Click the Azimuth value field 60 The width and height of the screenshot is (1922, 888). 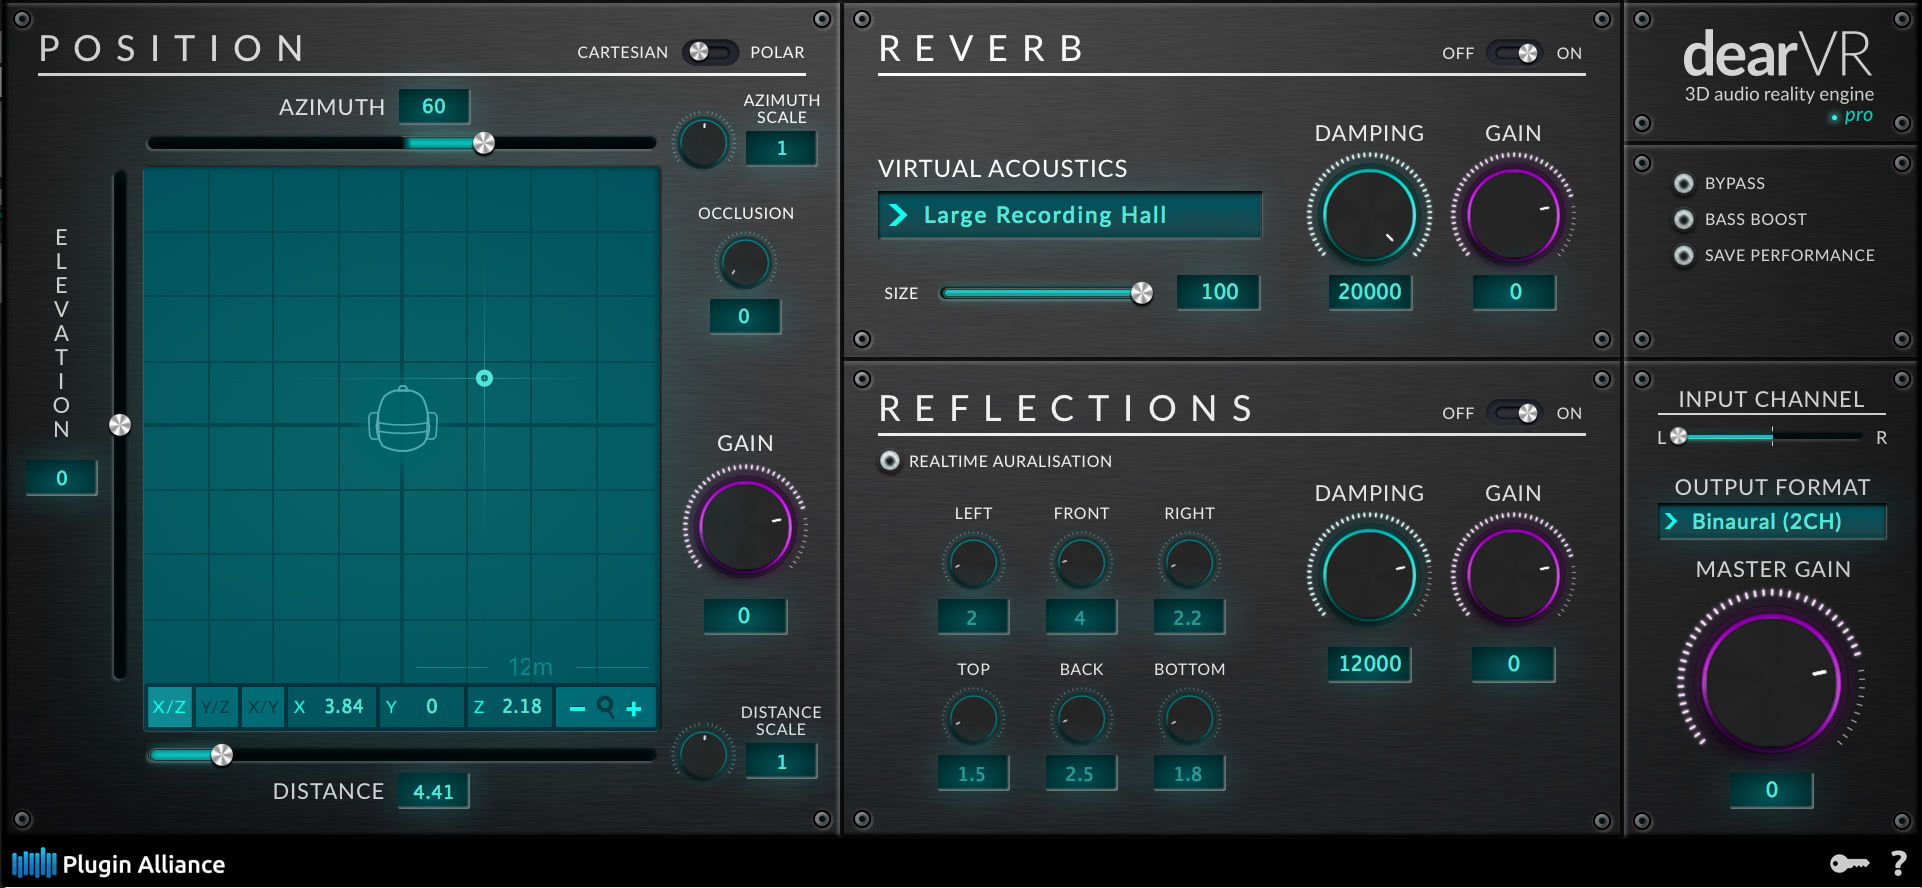pos(434,106)
